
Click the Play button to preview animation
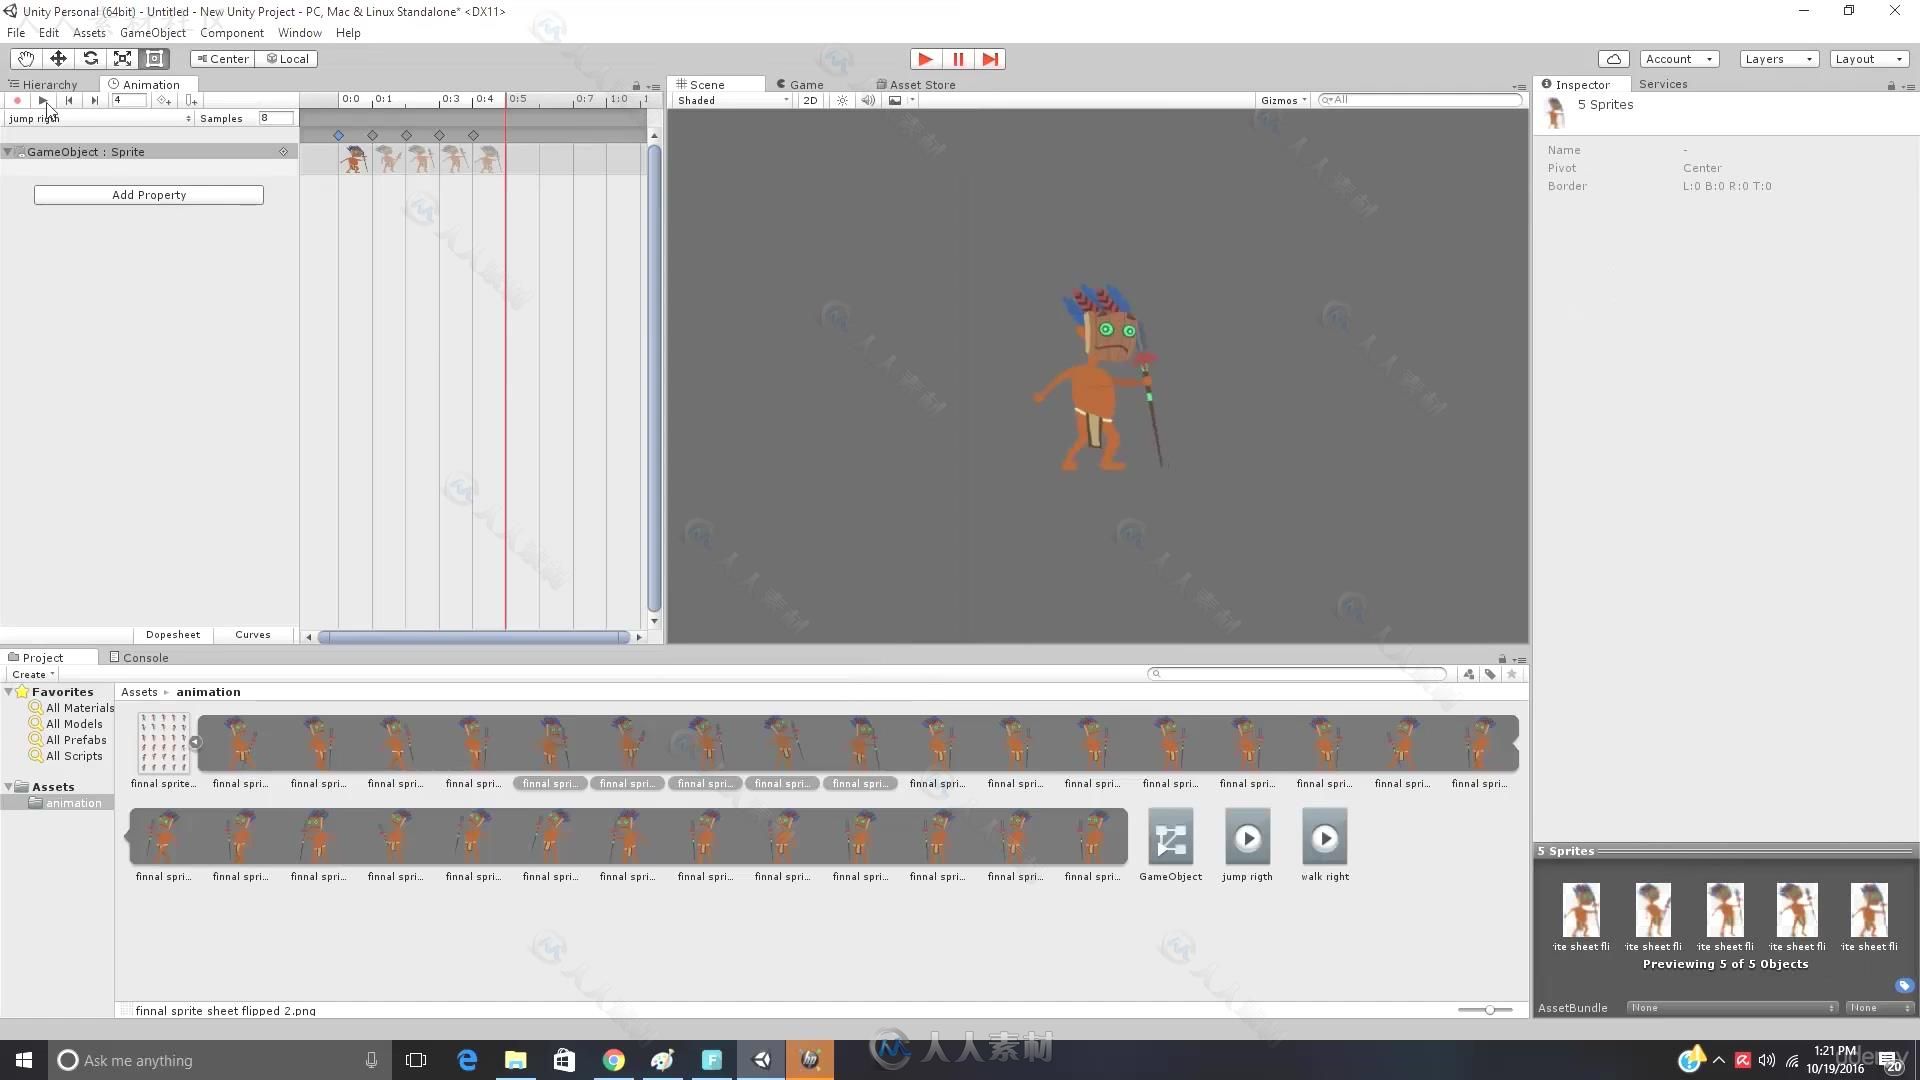42,100
